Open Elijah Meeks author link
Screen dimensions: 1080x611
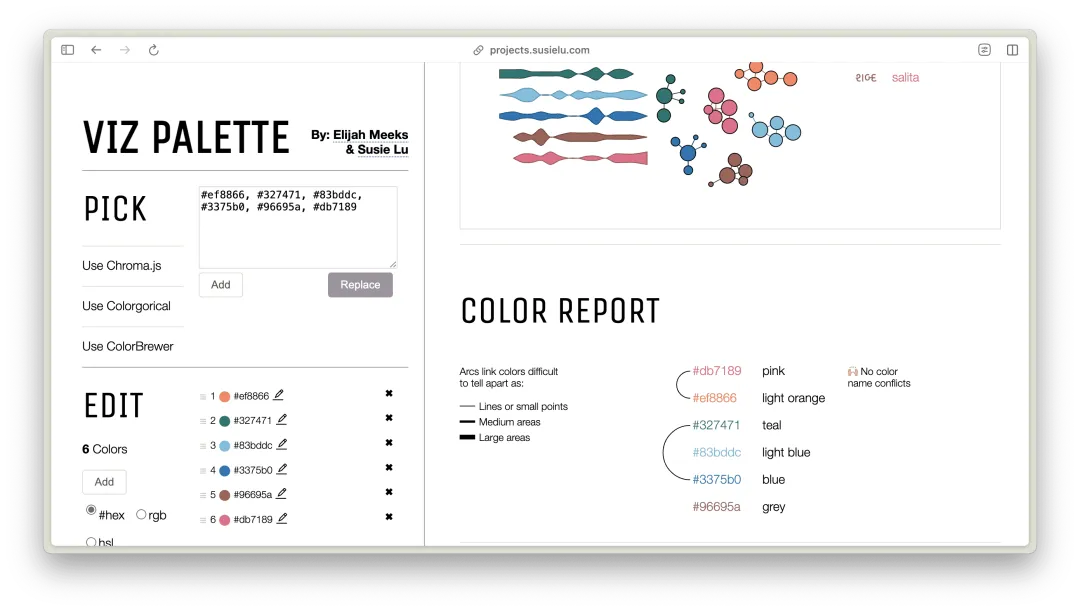pyautogui.click(x=371, y=135)
